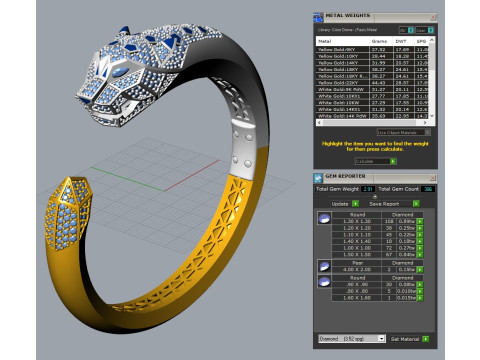This screenshot has width=480, height=360.
Task: Click green arrow for 1.50 X 1.50 gem row
Action: tap(420, 255)
